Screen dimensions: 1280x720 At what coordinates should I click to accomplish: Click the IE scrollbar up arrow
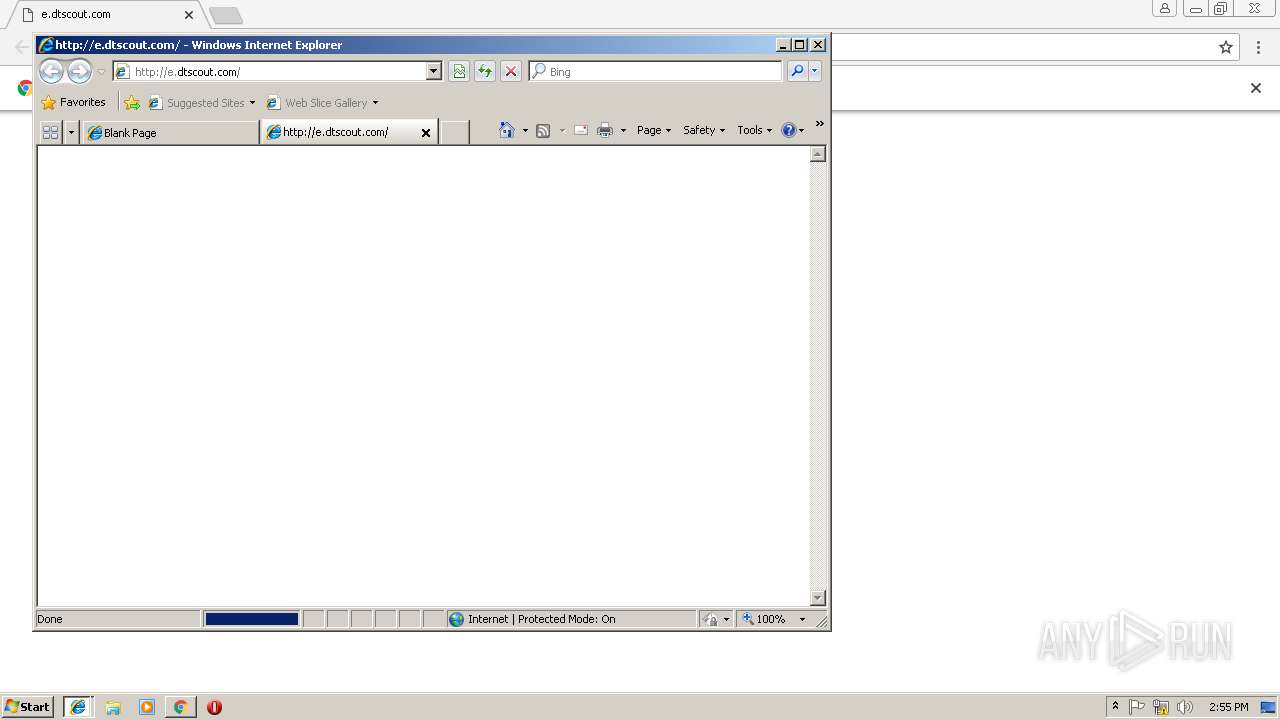click(x=818, y=154)
